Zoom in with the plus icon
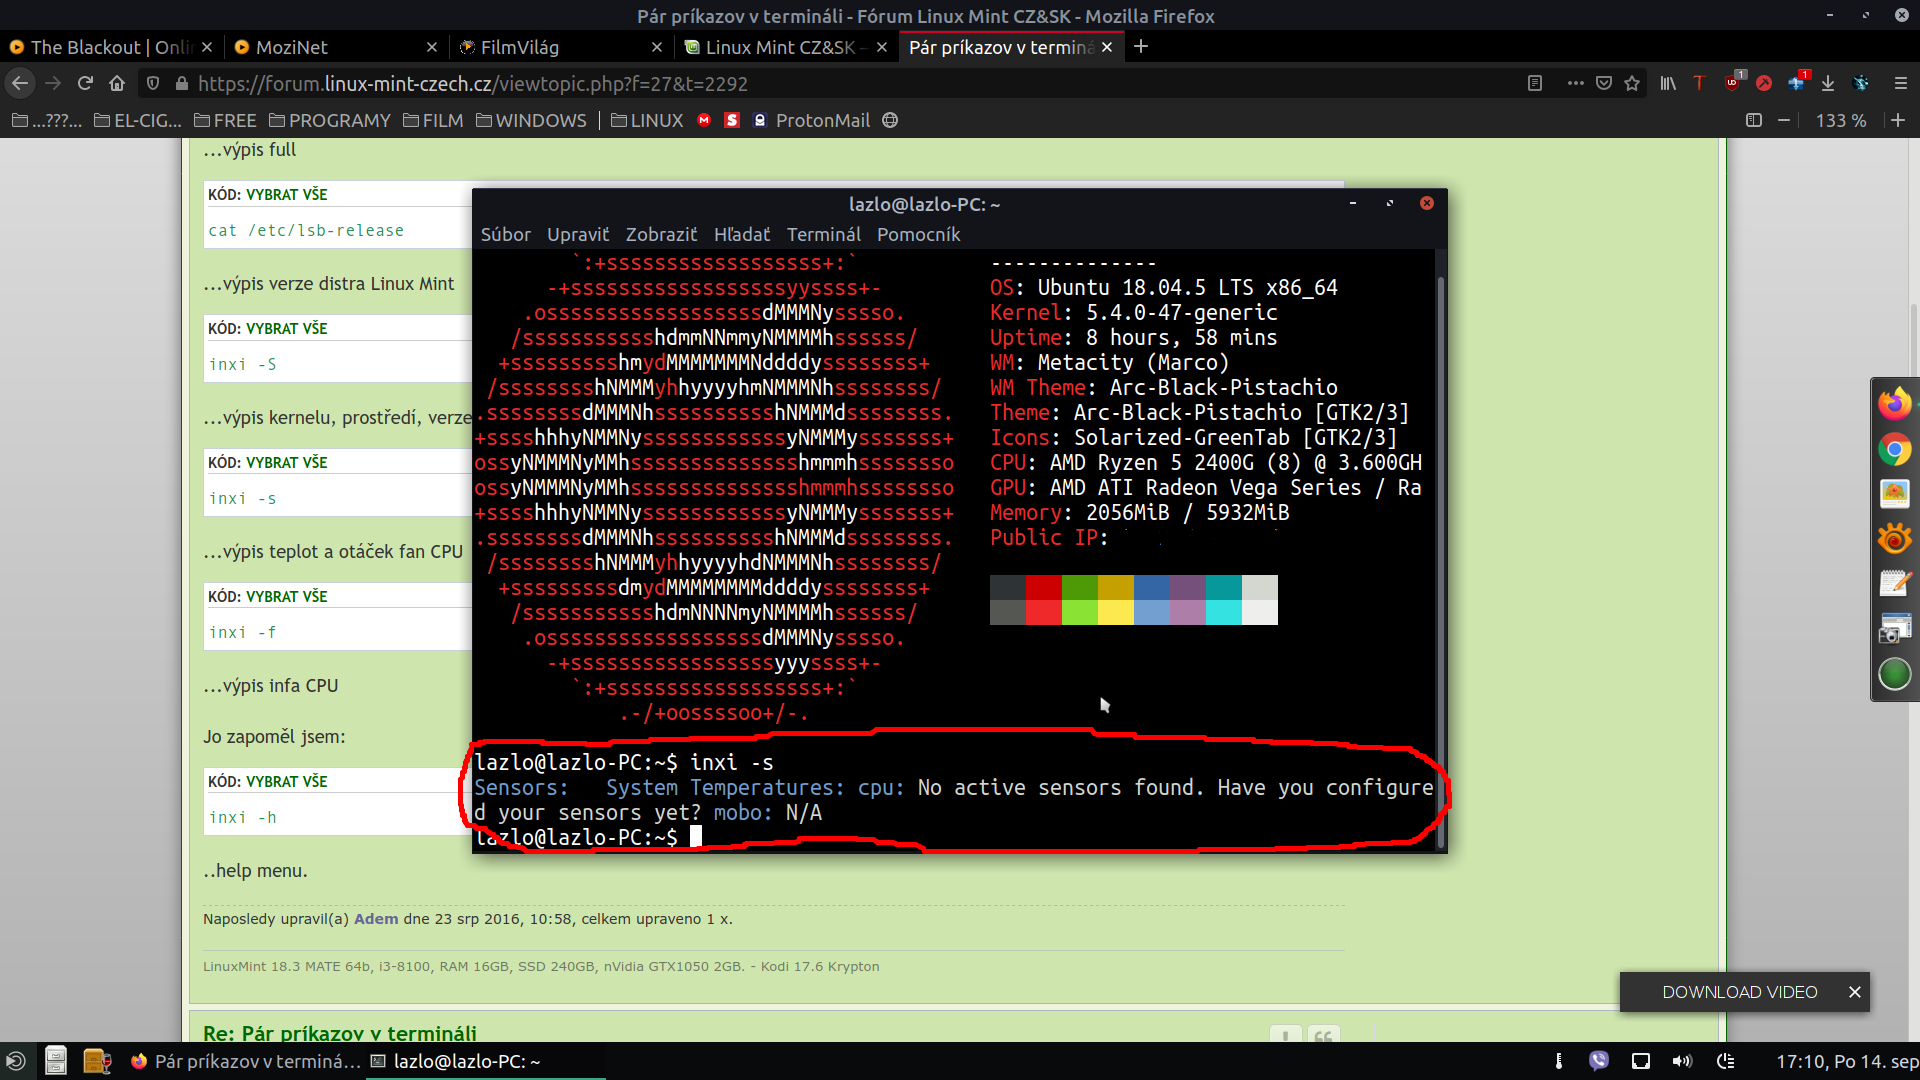Viewport: 1920px width, 1080px height. coord(1898,121)
